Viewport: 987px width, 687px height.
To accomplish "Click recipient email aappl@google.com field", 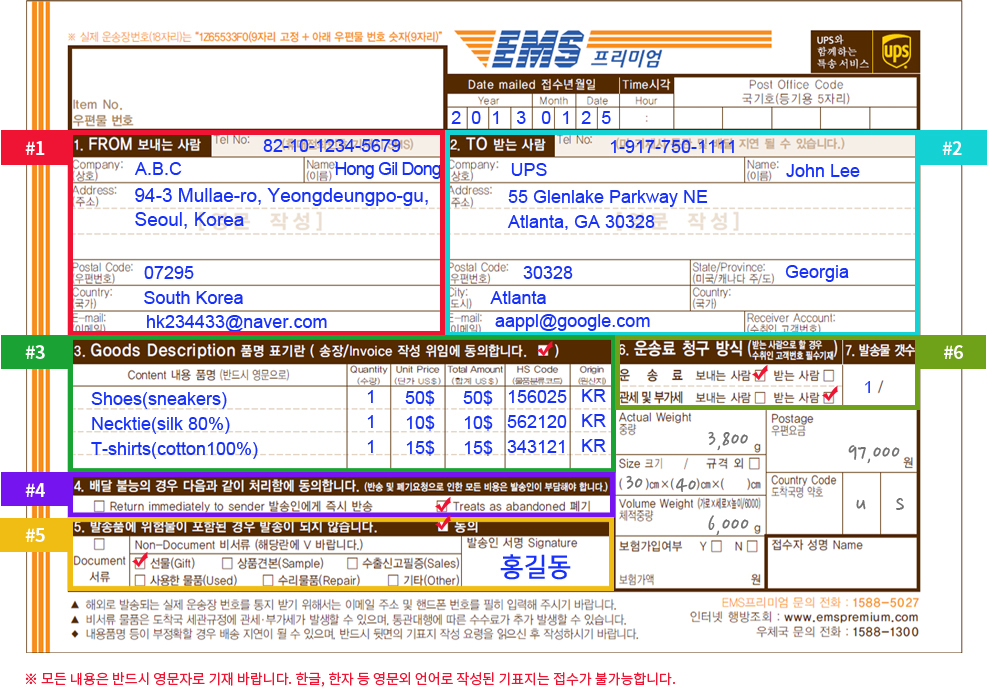I will [572, 321].
